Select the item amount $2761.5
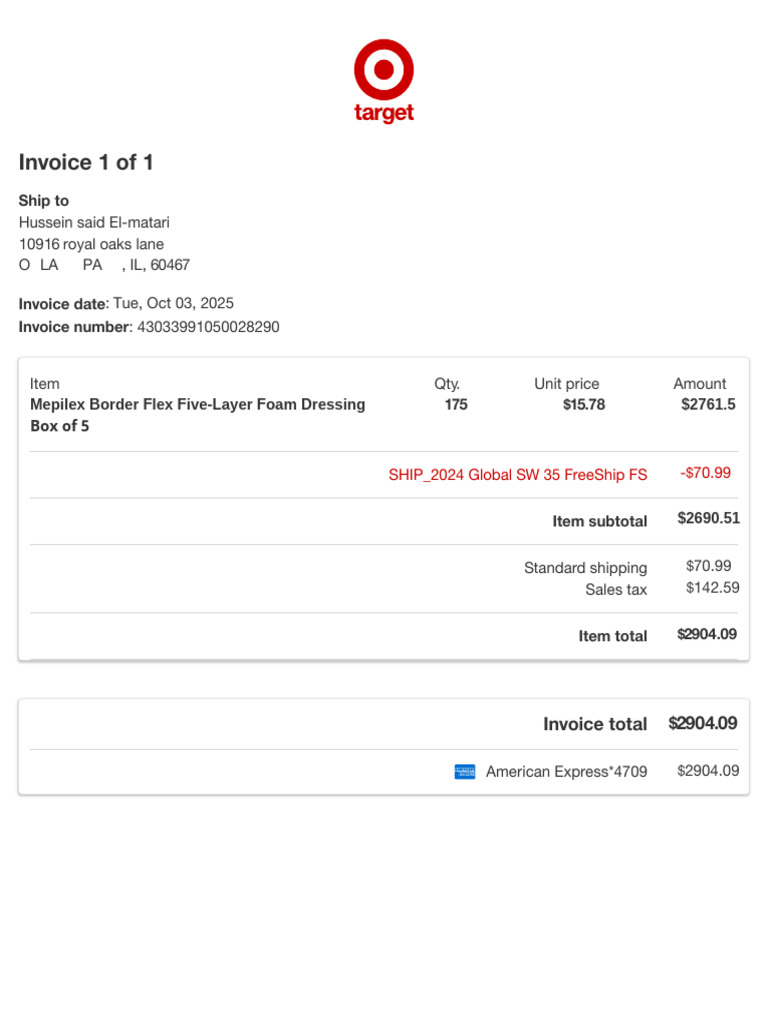 tap(708, 404)
